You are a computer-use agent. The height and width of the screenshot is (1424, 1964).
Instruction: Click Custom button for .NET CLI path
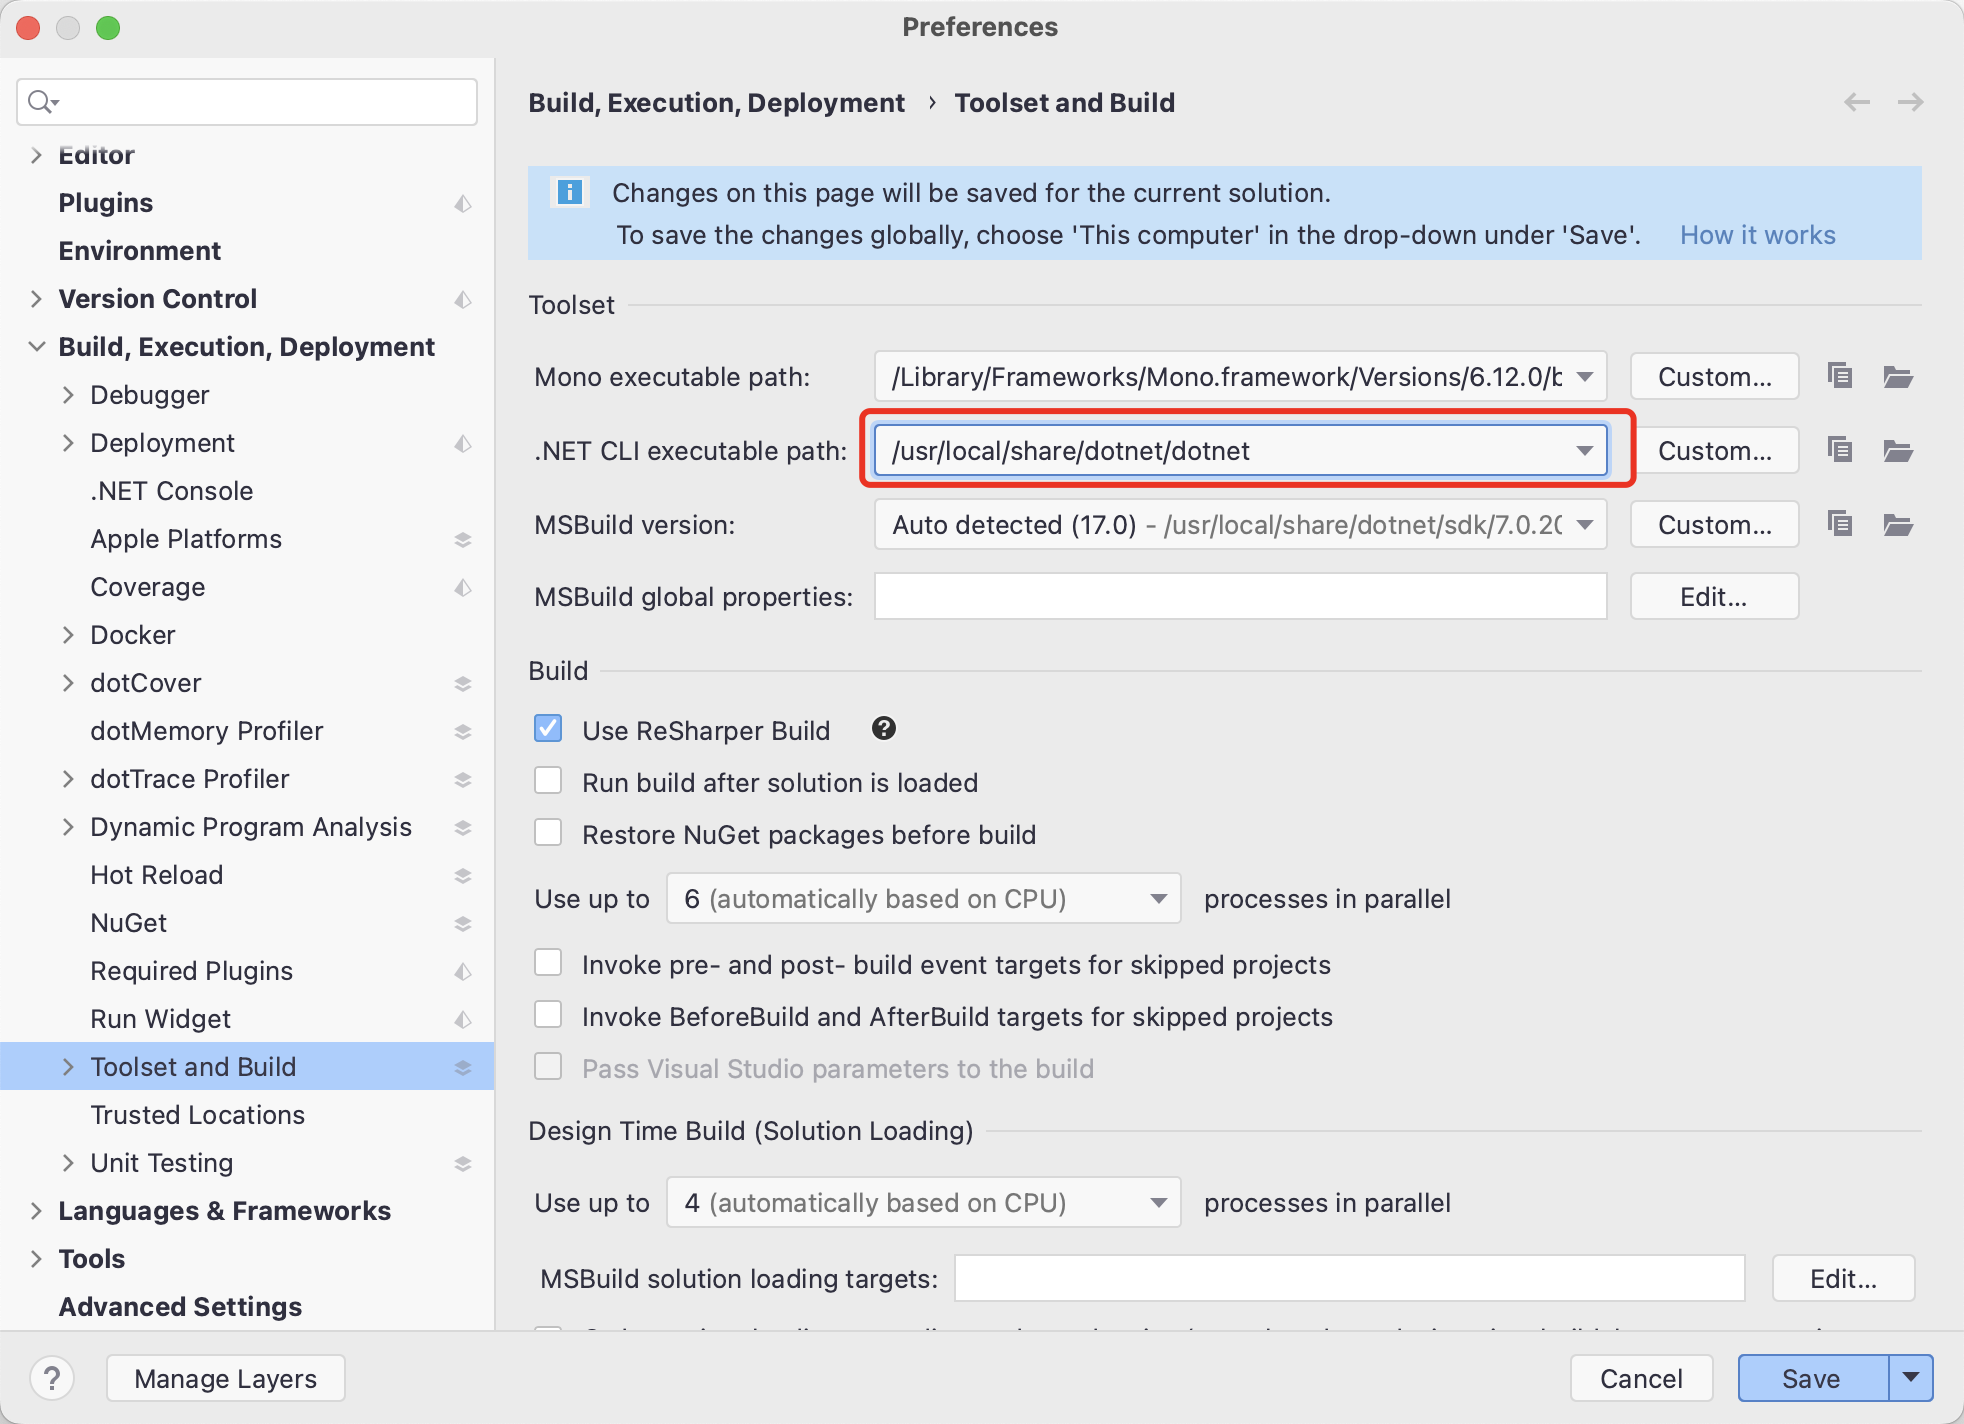coord(1714,451)
